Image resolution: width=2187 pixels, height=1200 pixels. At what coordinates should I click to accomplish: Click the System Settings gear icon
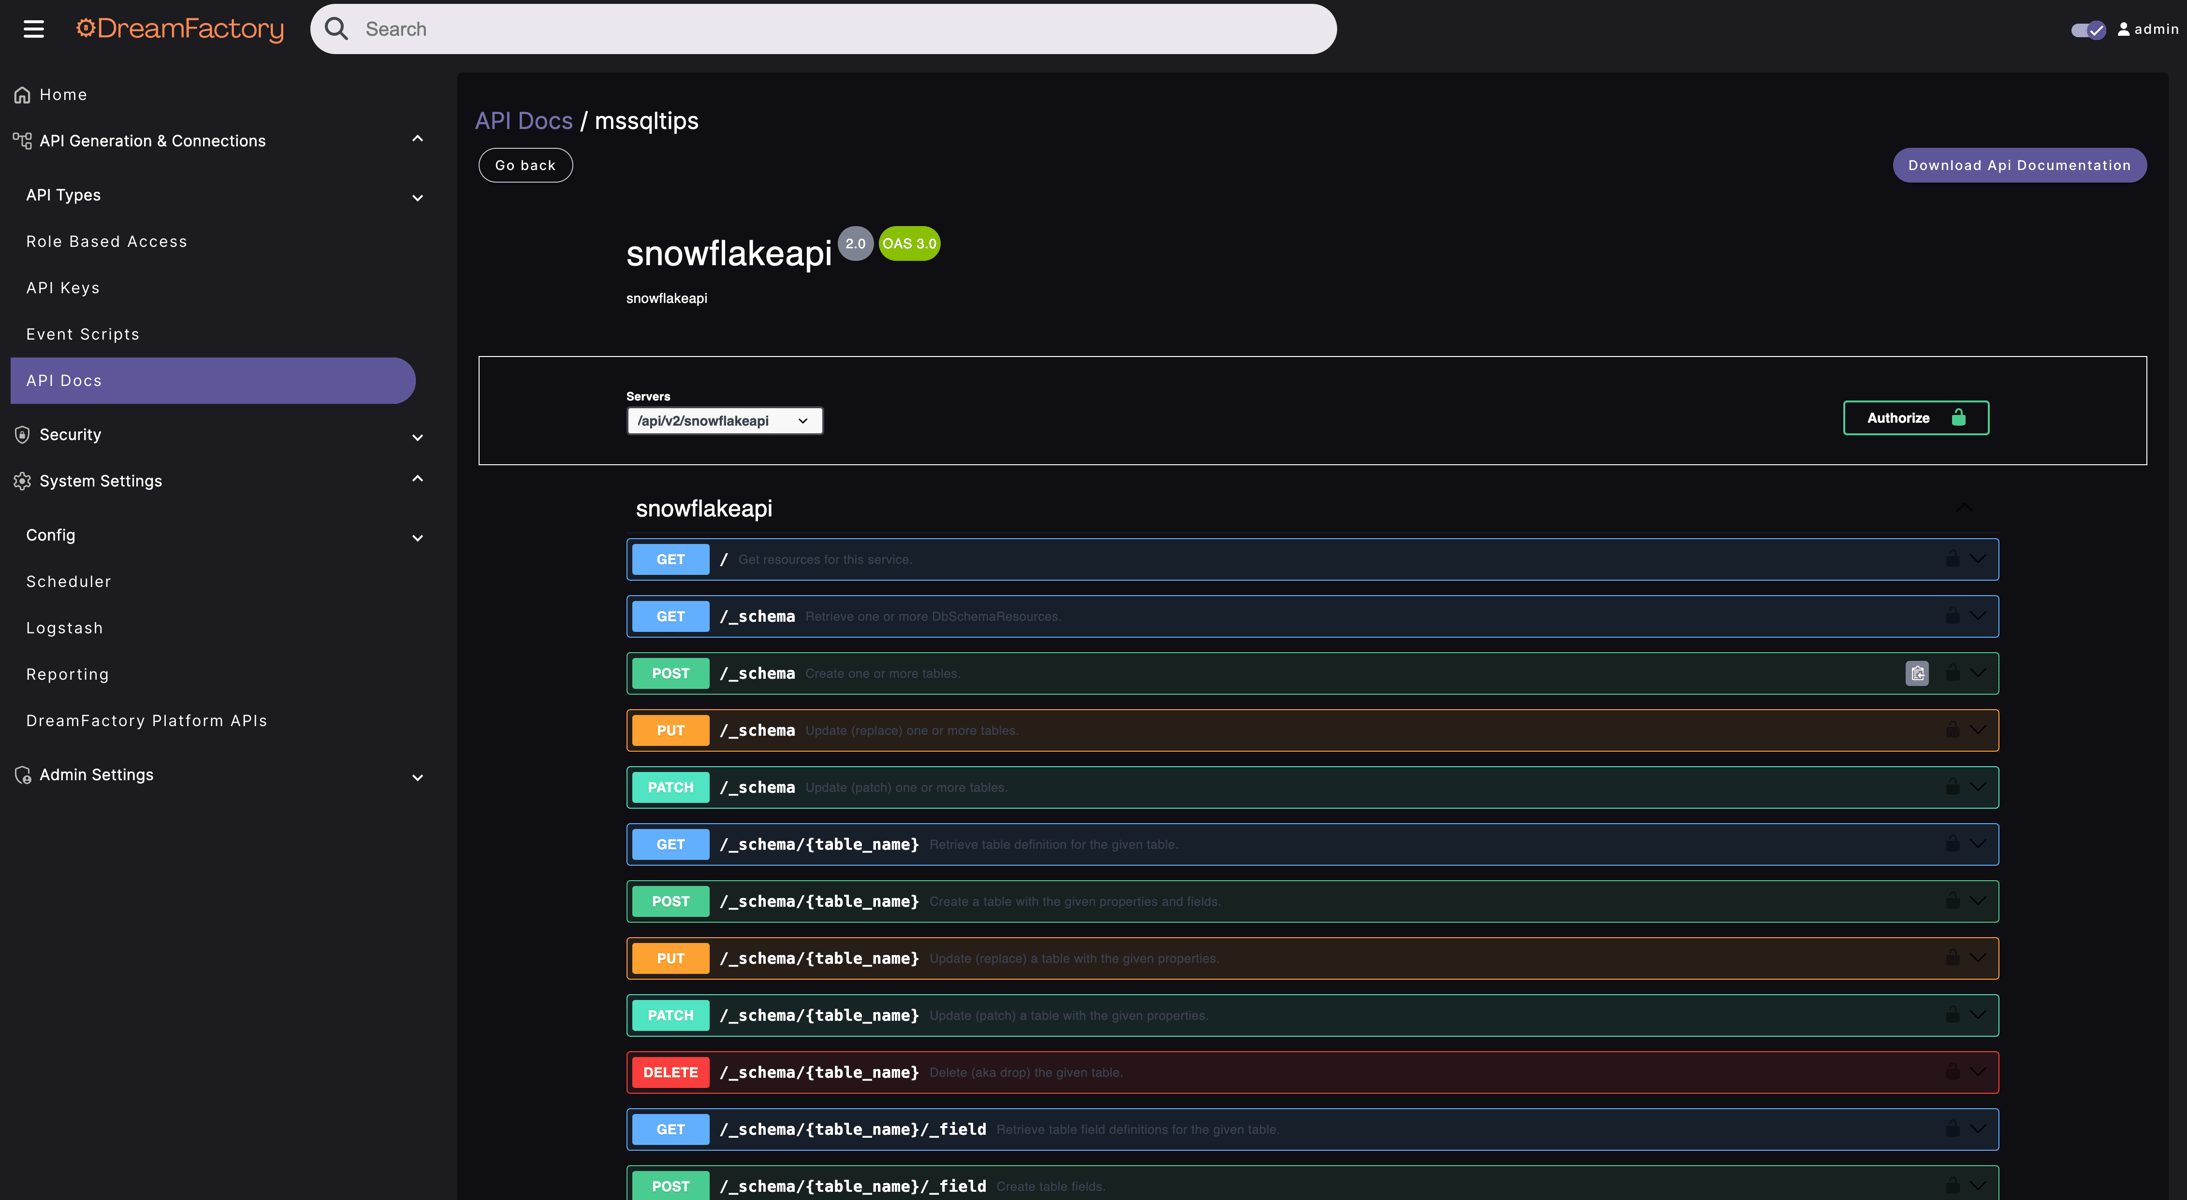click(x=21, y=480)
